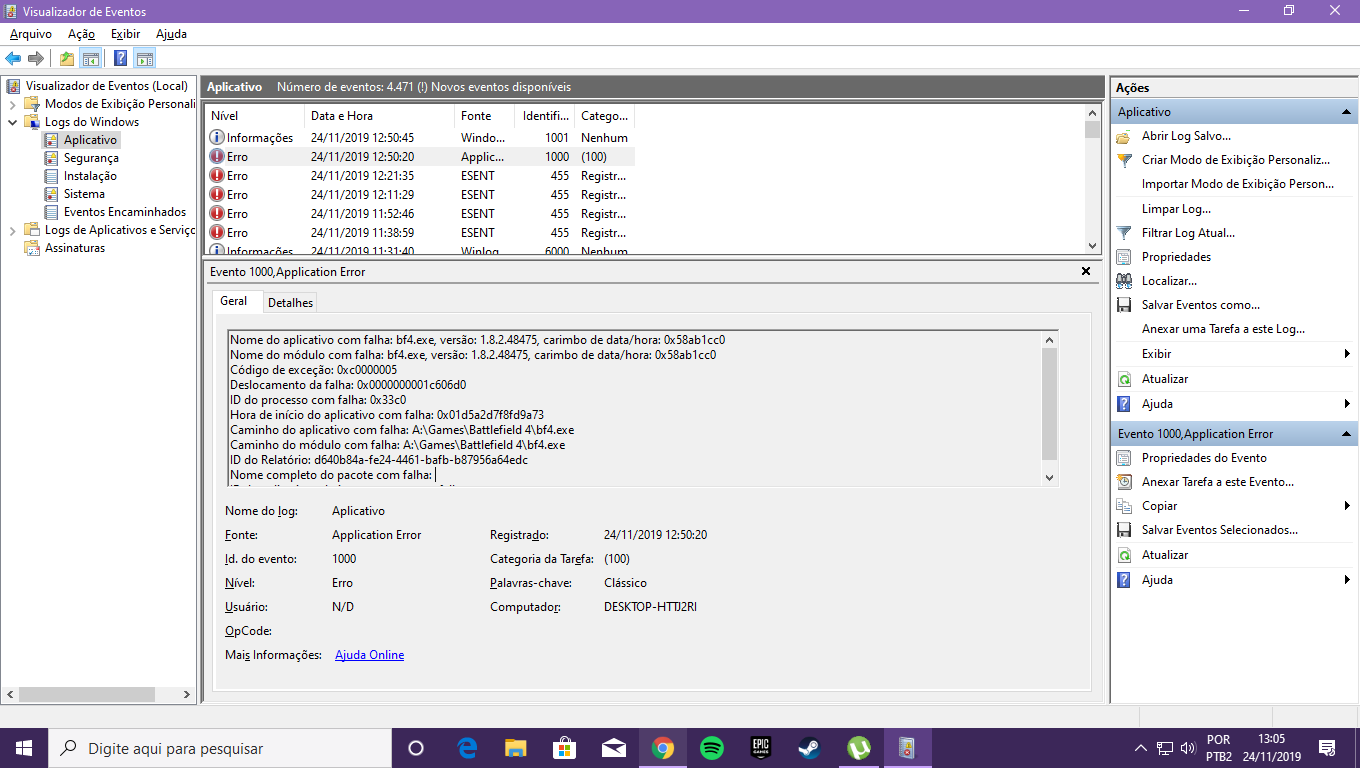Click Salvar Eventos como action

click(1201, 305)
